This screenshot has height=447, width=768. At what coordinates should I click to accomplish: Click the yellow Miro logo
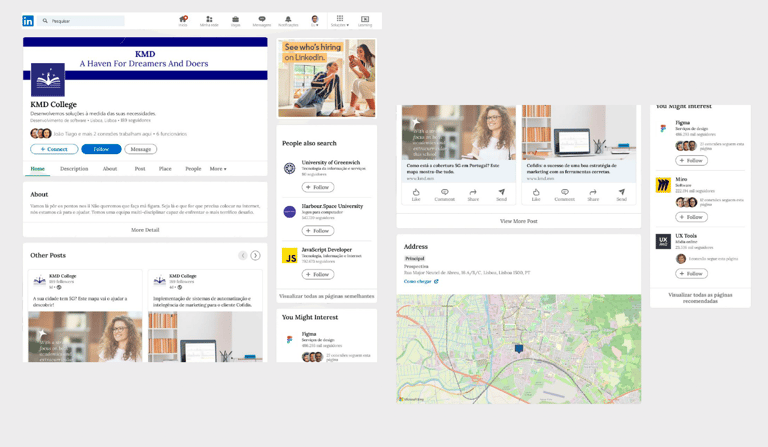pos(663,185)
